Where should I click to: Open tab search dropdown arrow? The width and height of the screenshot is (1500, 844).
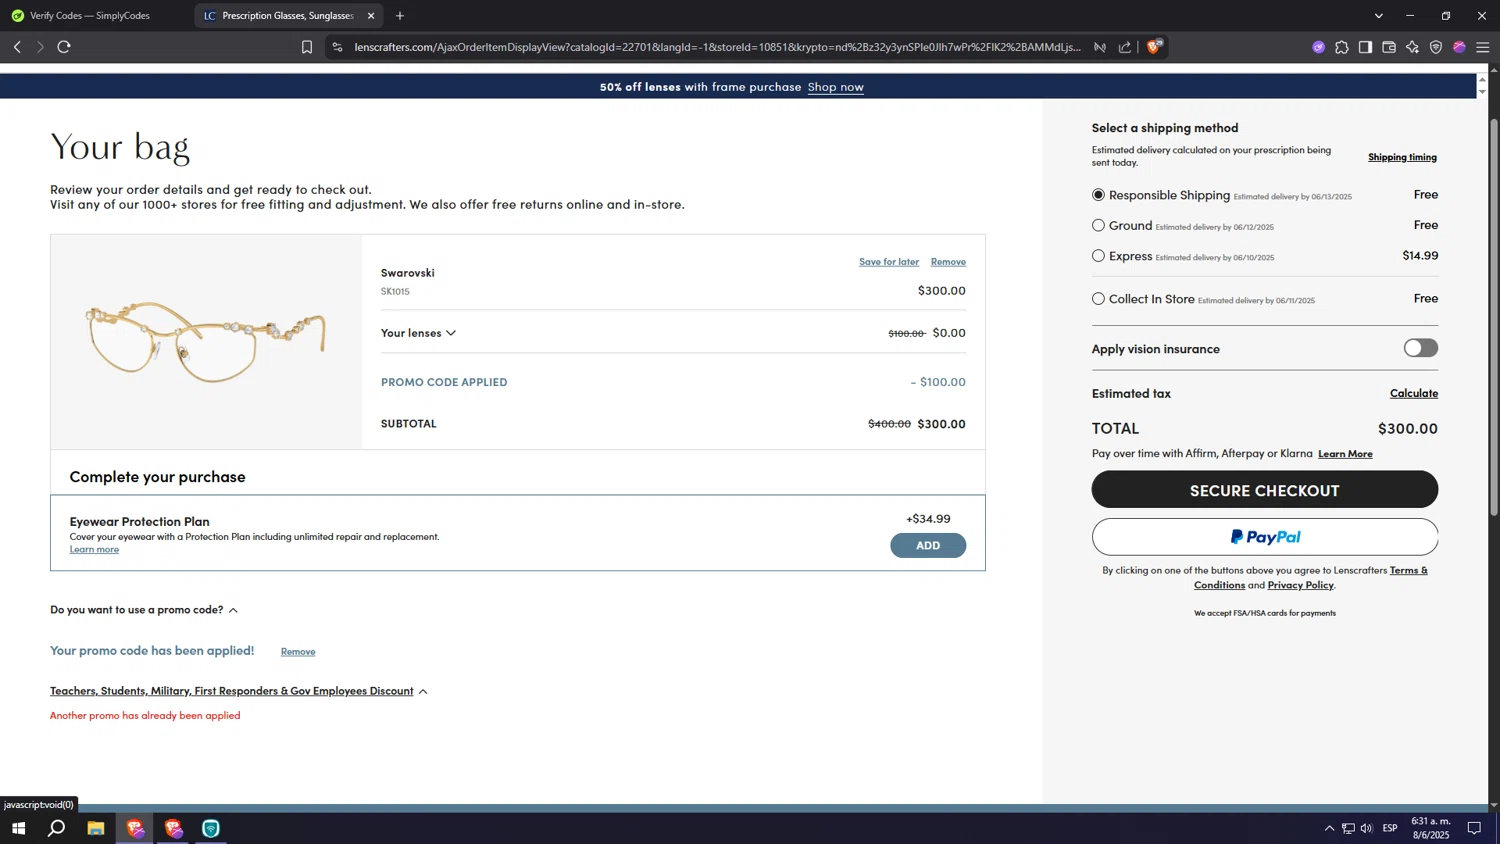(1378, 16)
